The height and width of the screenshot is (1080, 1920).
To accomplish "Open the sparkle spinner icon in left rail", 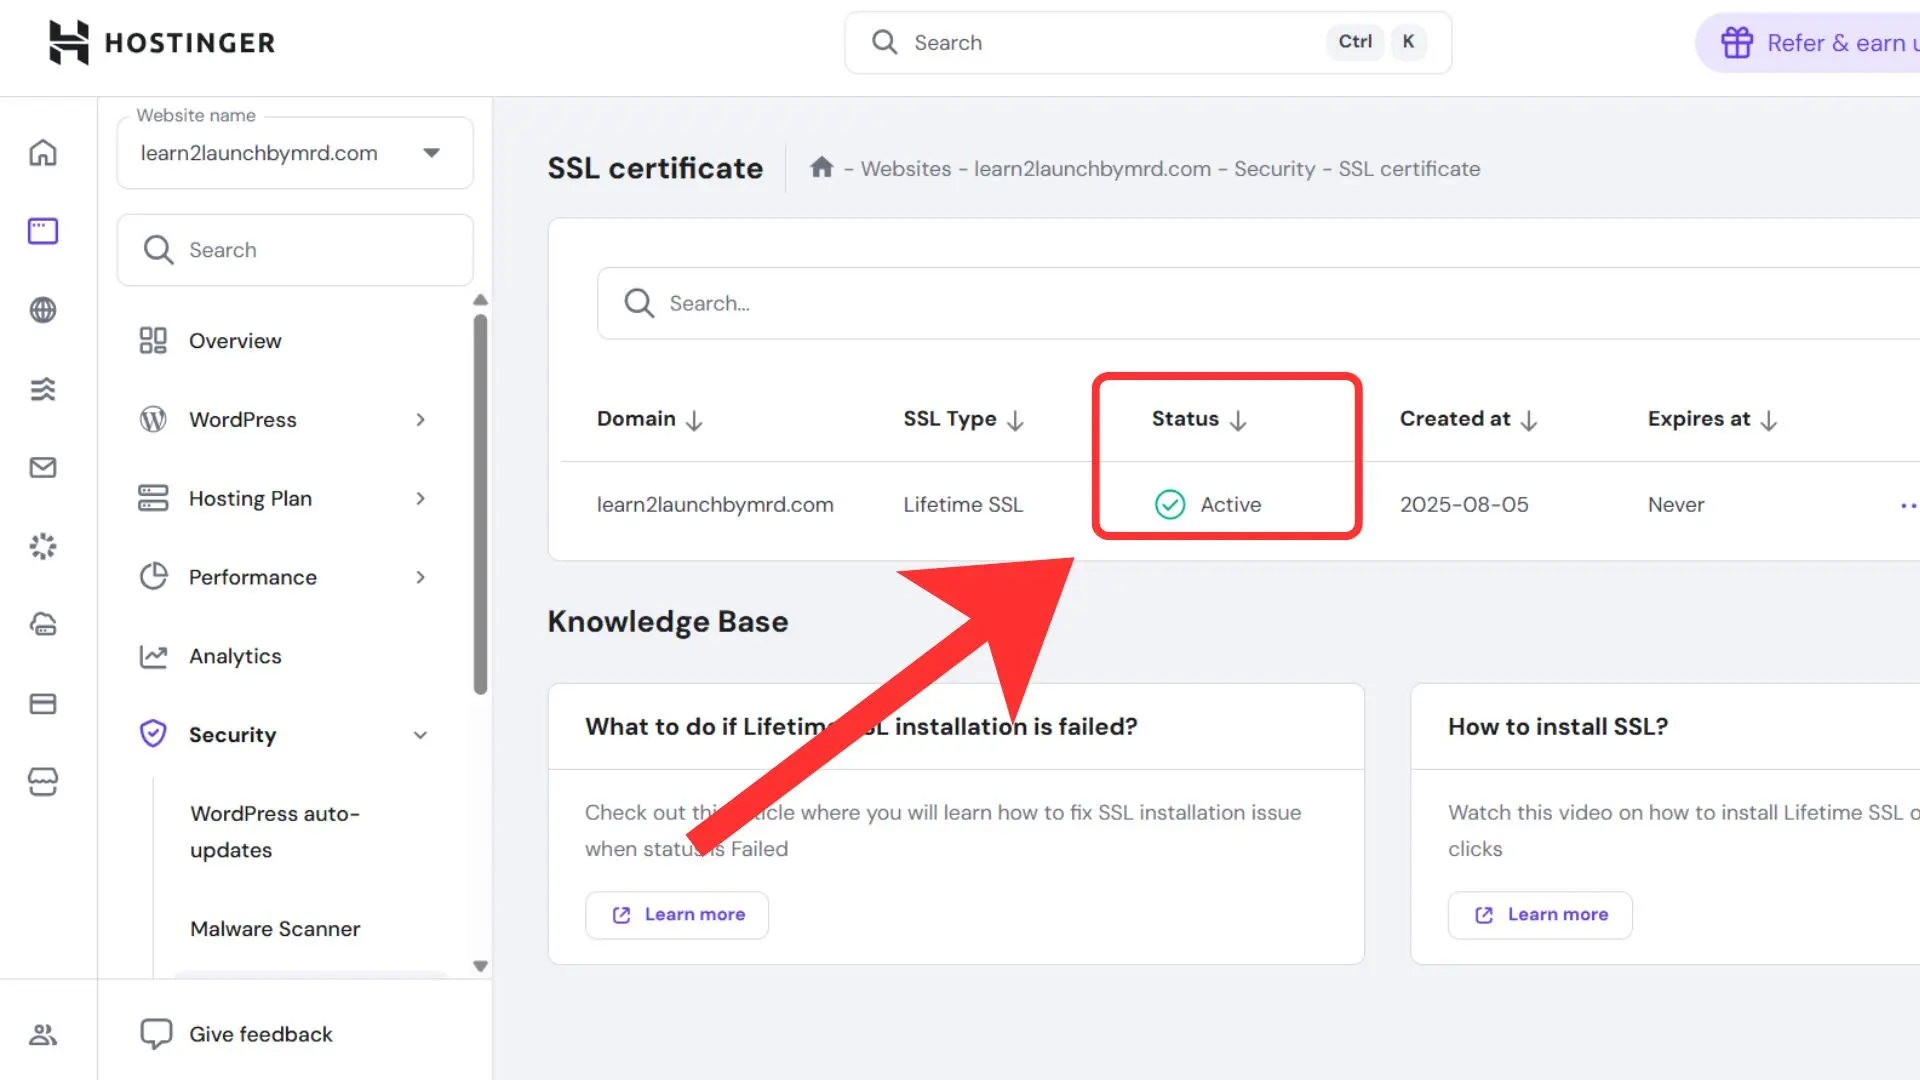I will (x=43, y=546).
